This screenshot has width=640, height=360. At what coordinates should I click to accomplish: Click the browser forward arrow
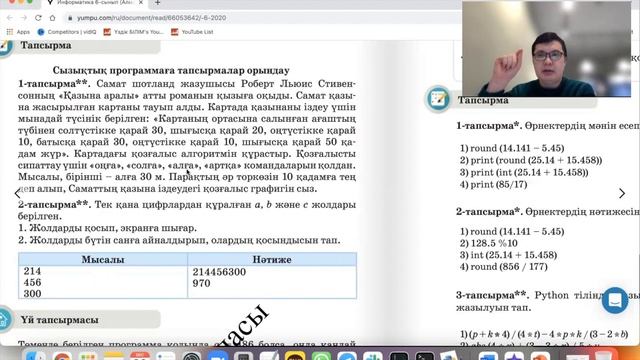(x=24, y=18)
